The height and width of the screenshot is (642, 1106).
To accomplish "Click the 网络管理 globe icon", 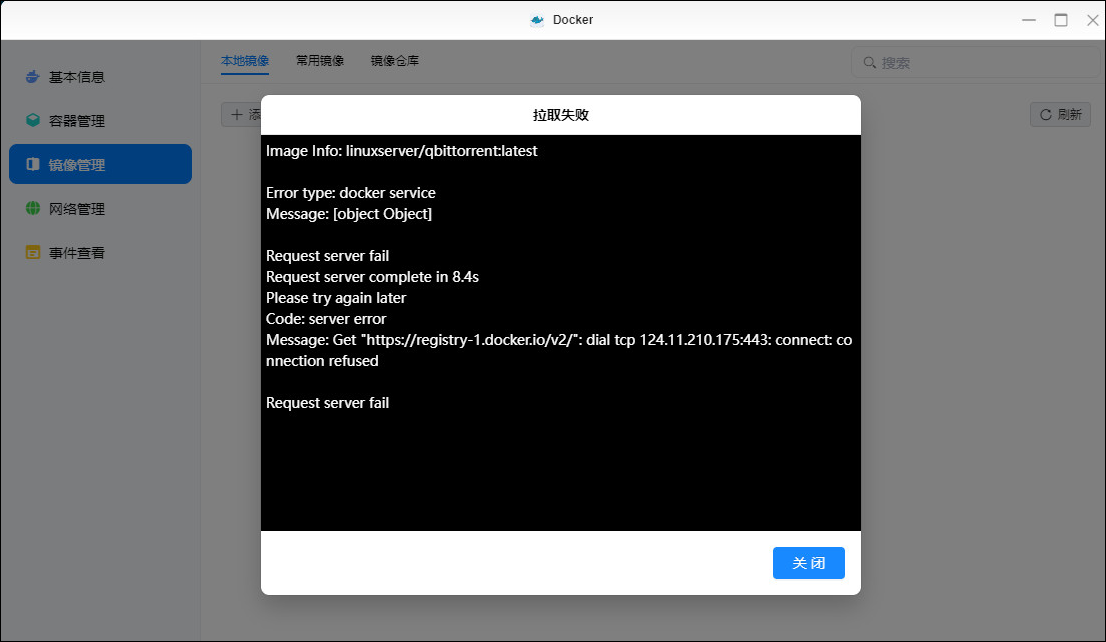I will (x=33, y=209).
